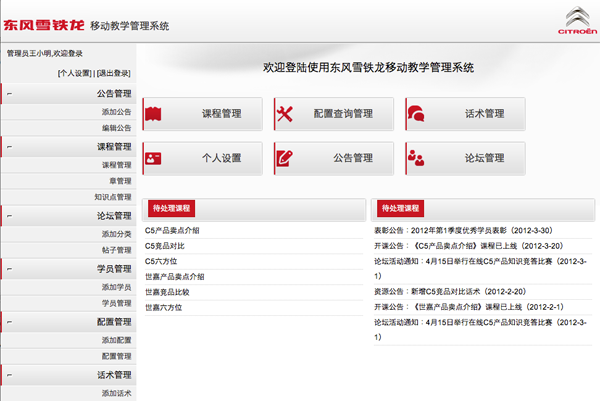Viewport: 600px width, 401px height.
Task: Open the 世嘉六方位 course
Action: pos(163,308)
